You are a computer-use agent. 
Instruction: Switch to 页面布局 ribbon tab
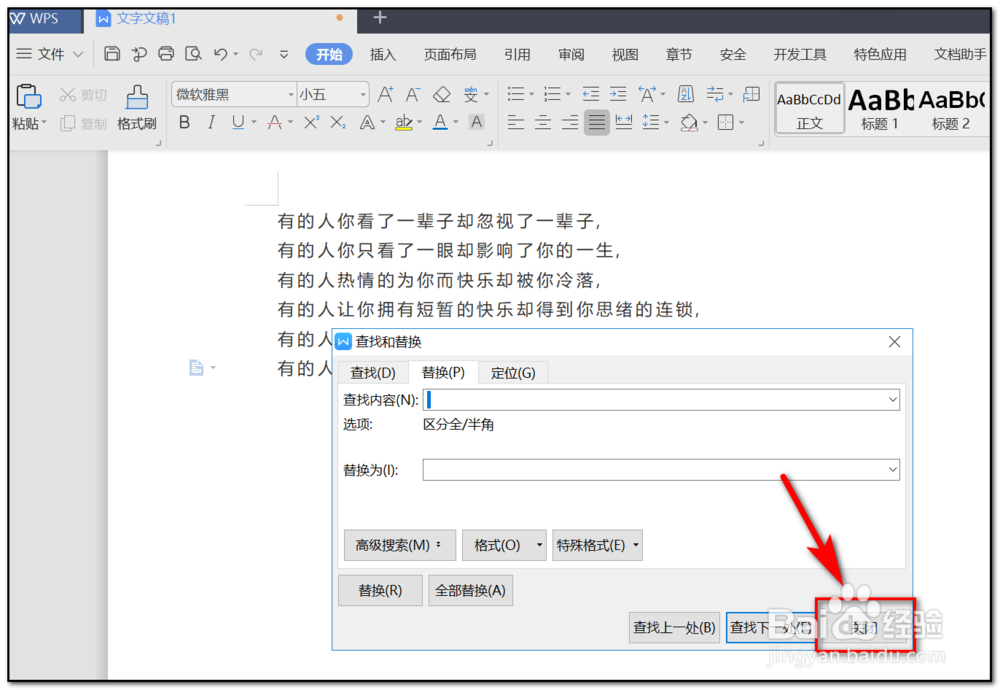point(450,55)
